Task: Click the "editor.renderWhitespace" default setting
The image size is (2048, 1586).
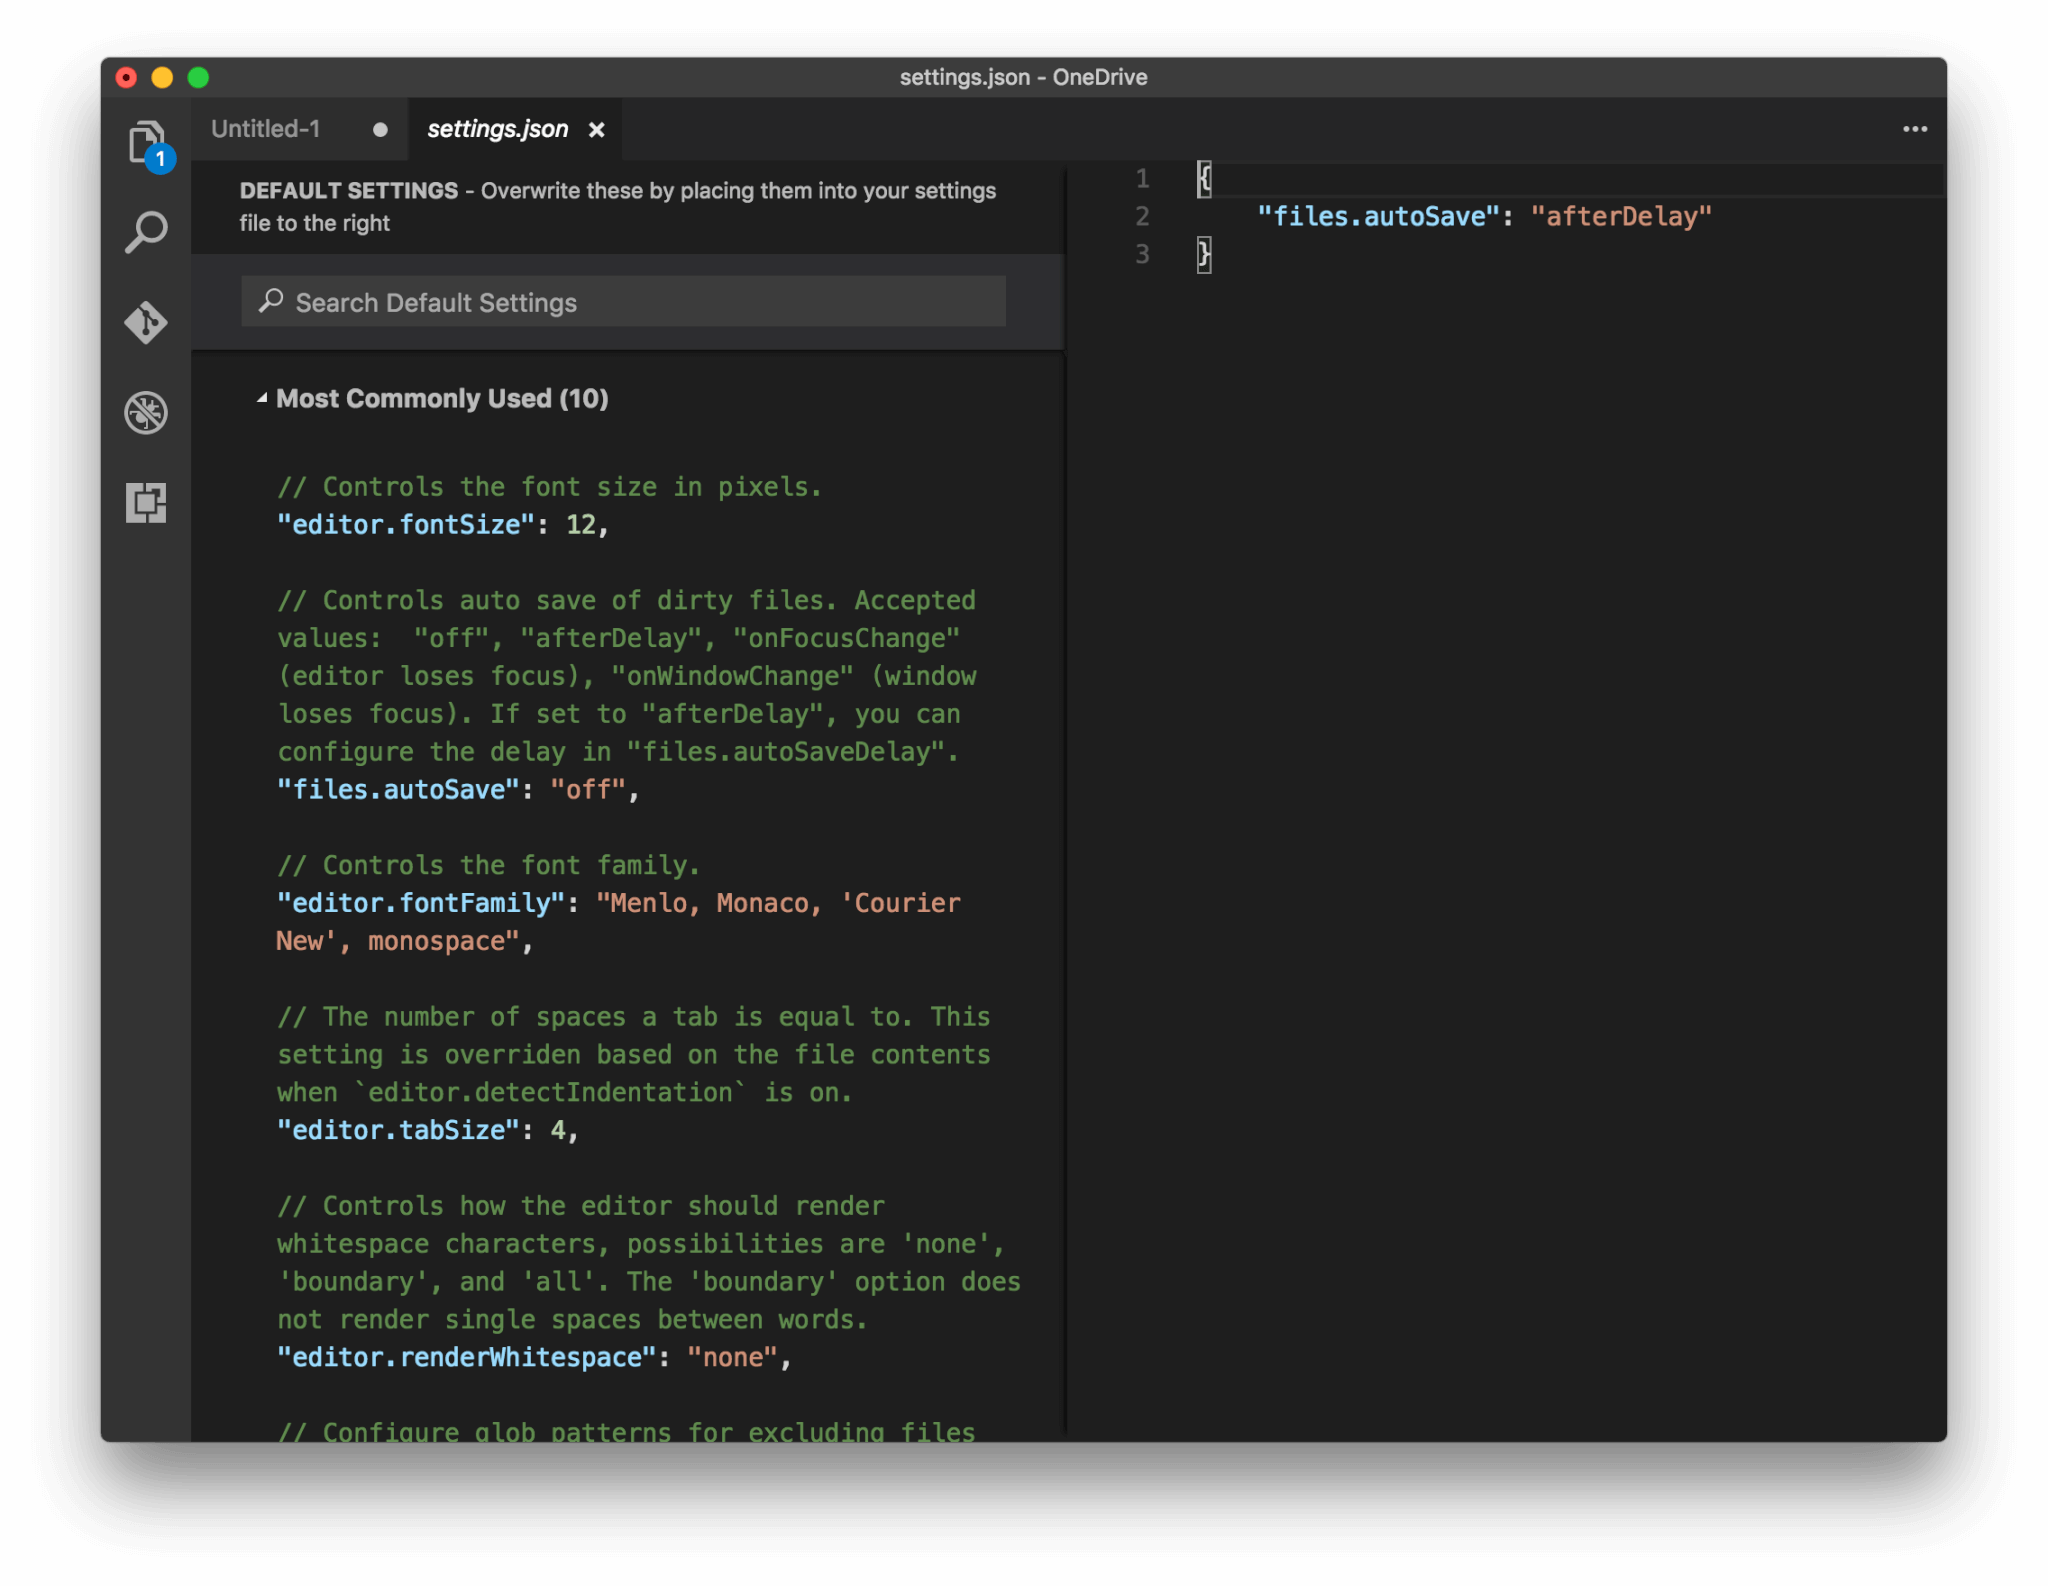Action: pos(533,1357)
